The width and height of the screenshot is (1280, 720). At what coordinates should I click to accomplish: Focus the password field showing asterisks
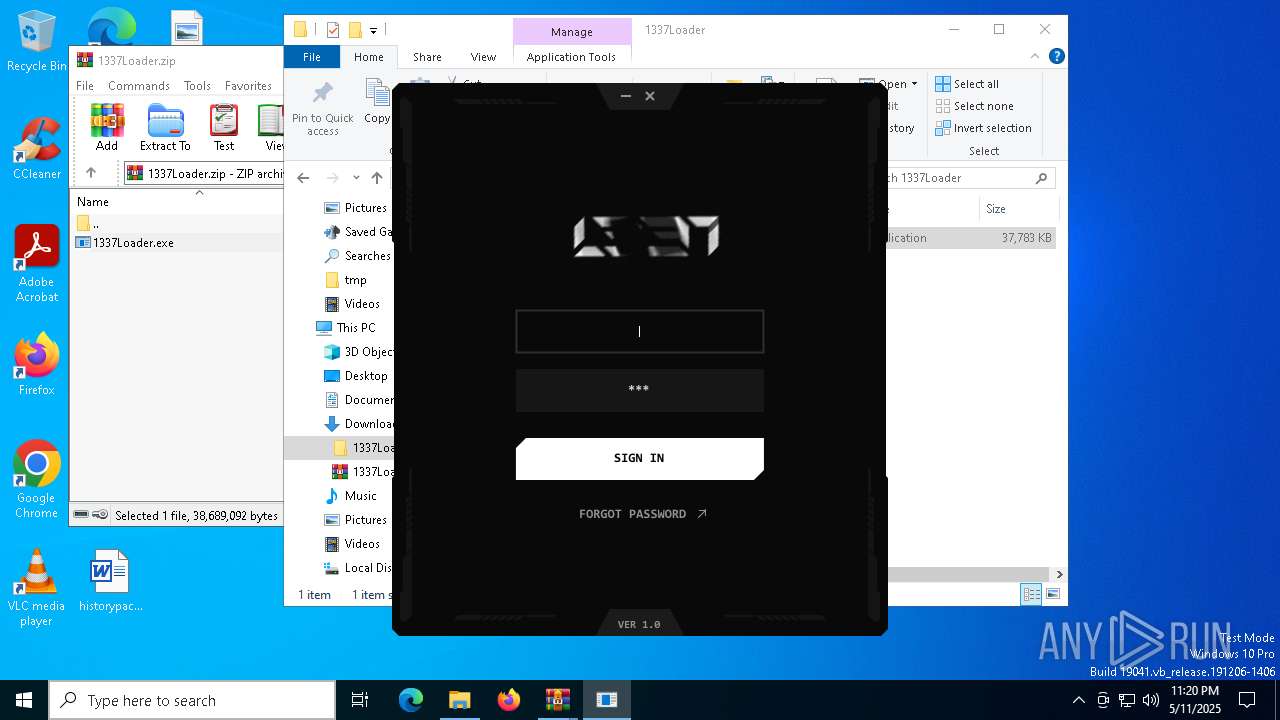coord(639,390)
